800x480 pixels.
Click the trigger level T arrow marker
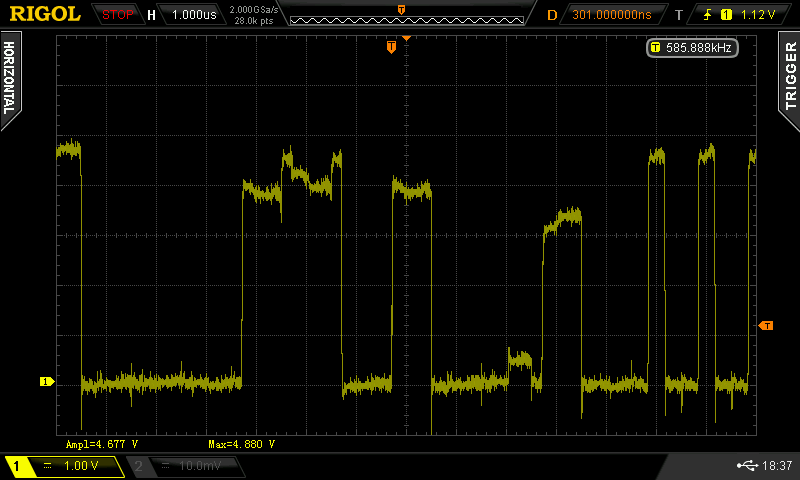pos(766,325)
